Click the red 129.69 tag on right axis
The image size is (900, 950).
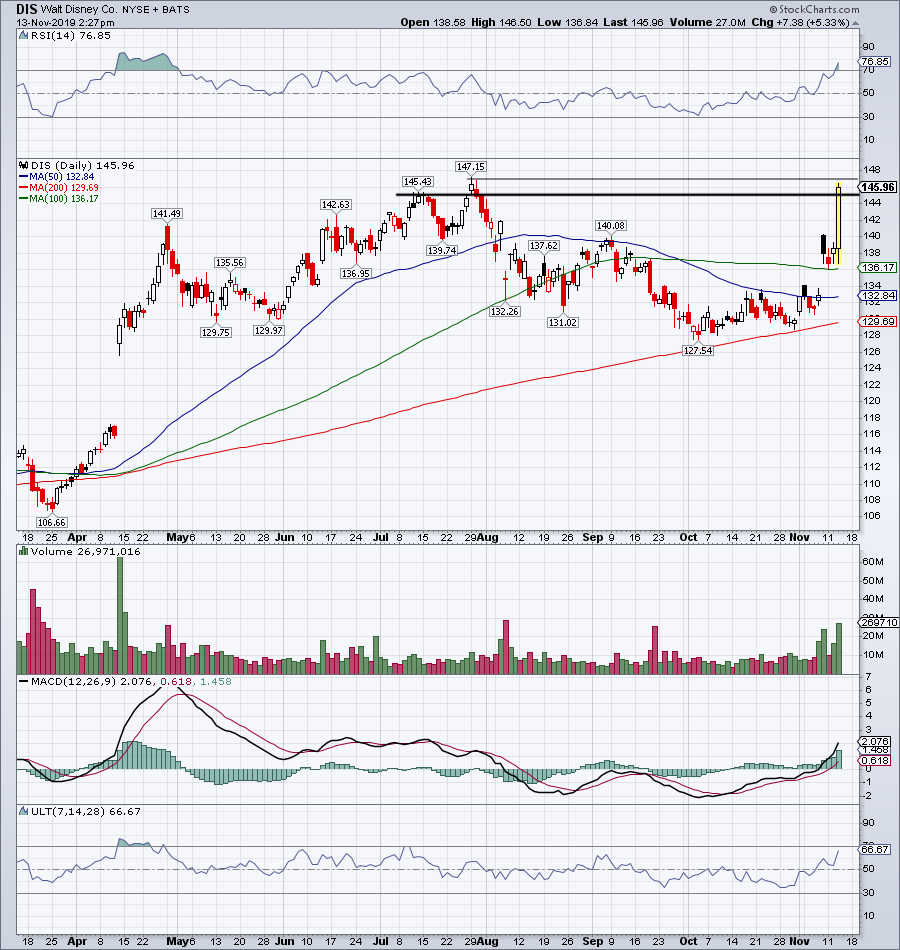878,321
